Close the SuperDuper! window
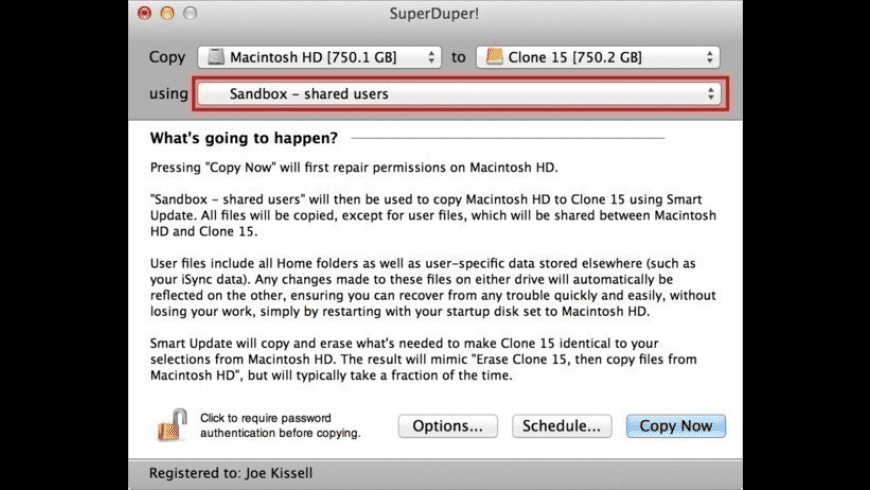Image resolution: width=870 pixels, height=490 pixels. (x=145, y=14)
